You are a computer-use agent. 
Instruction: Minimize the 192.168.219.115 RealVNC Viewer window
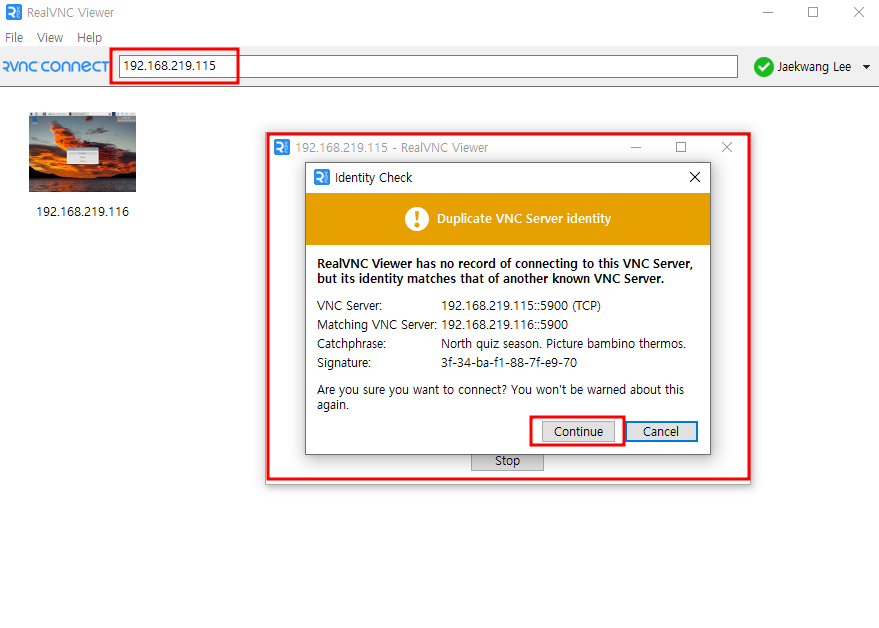[x=636, y=147]
